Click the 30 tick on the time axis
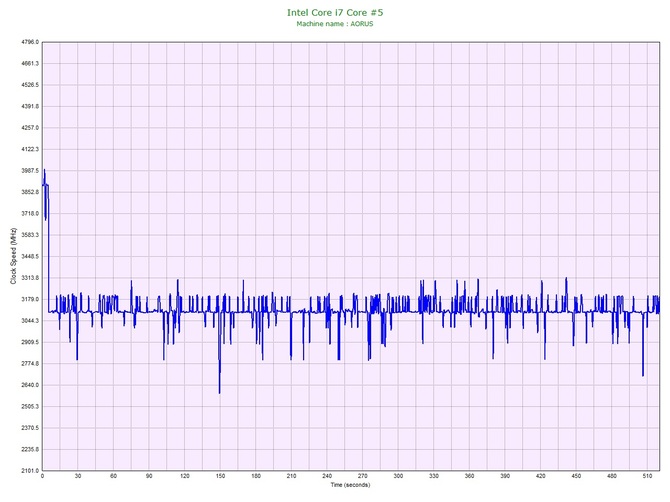This screenshot has width=670, height=502. (78, 476)
